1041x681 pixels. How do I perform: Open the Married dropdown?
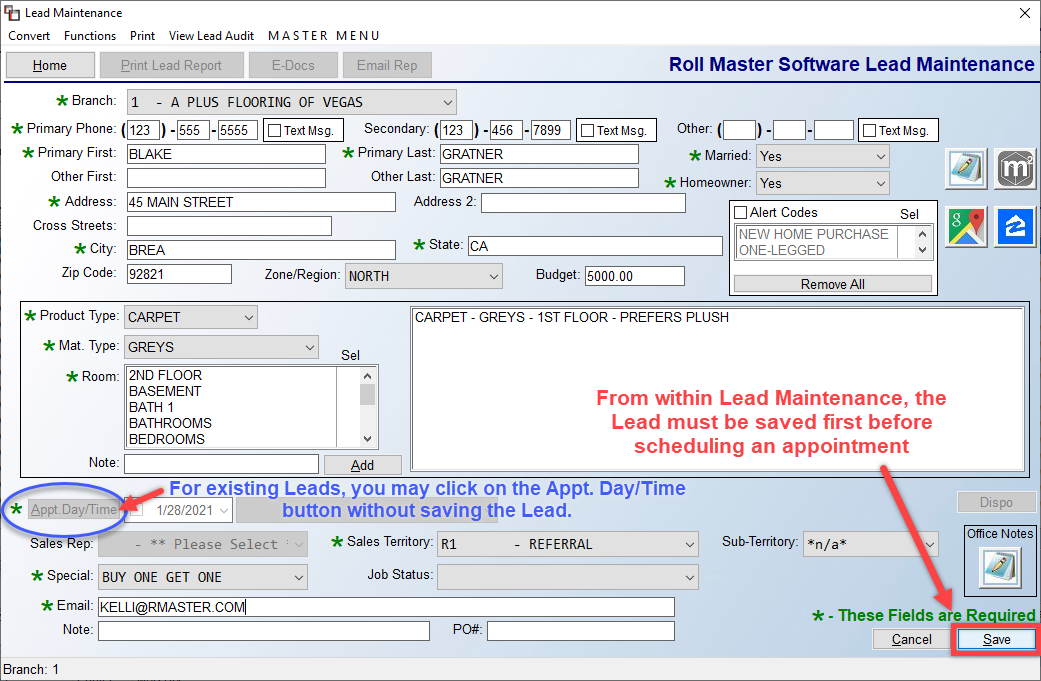pos(880,157)
